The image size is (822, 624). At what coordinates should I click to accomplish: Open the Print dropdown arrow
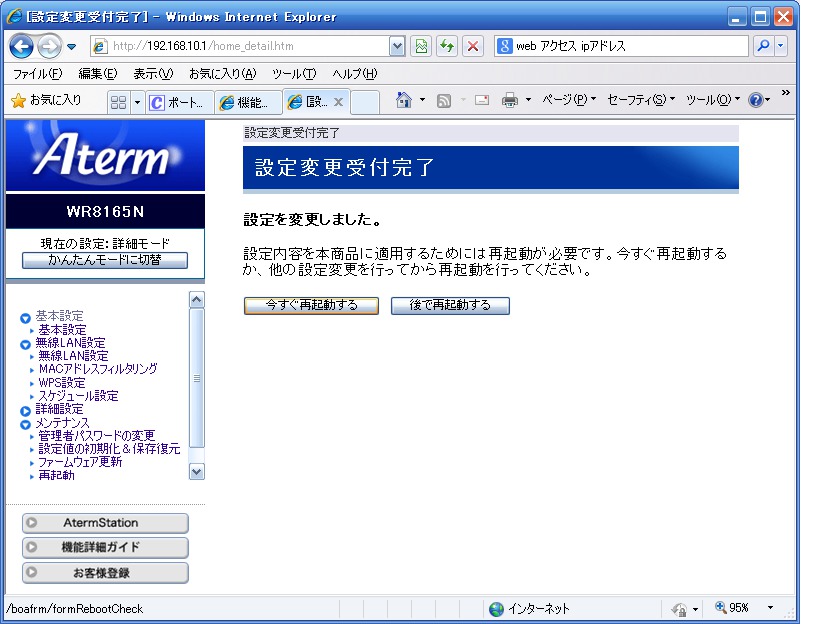528,100
